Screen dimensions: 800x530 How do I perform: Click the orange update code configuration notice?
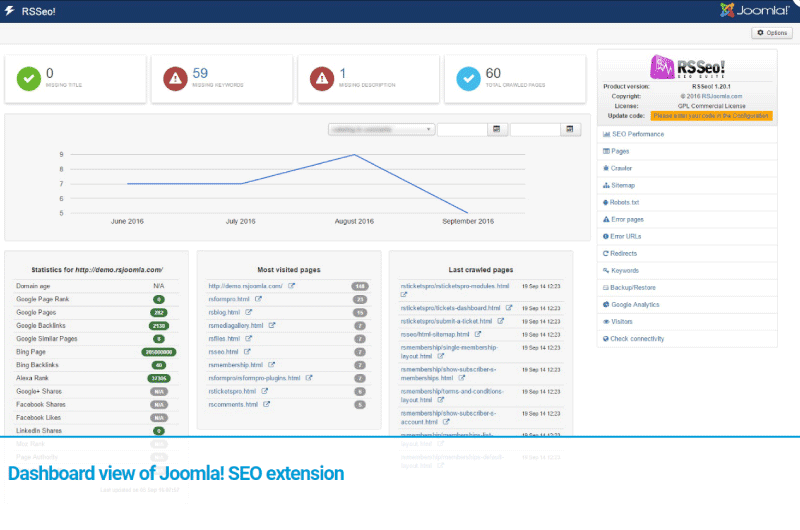coord(711,116)
